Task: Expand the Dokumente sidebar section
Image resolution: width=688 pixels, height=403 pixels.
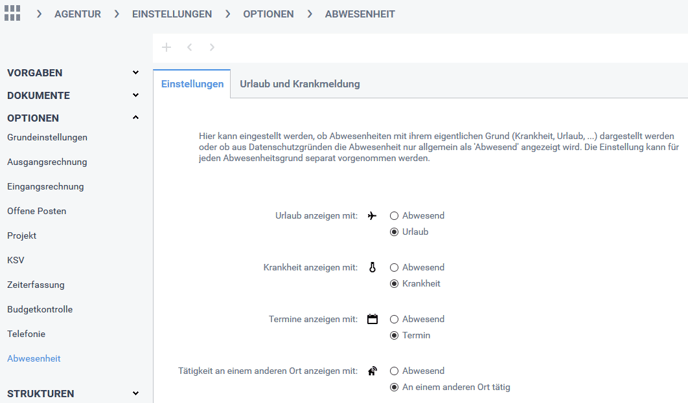Action: pos(136,96)
